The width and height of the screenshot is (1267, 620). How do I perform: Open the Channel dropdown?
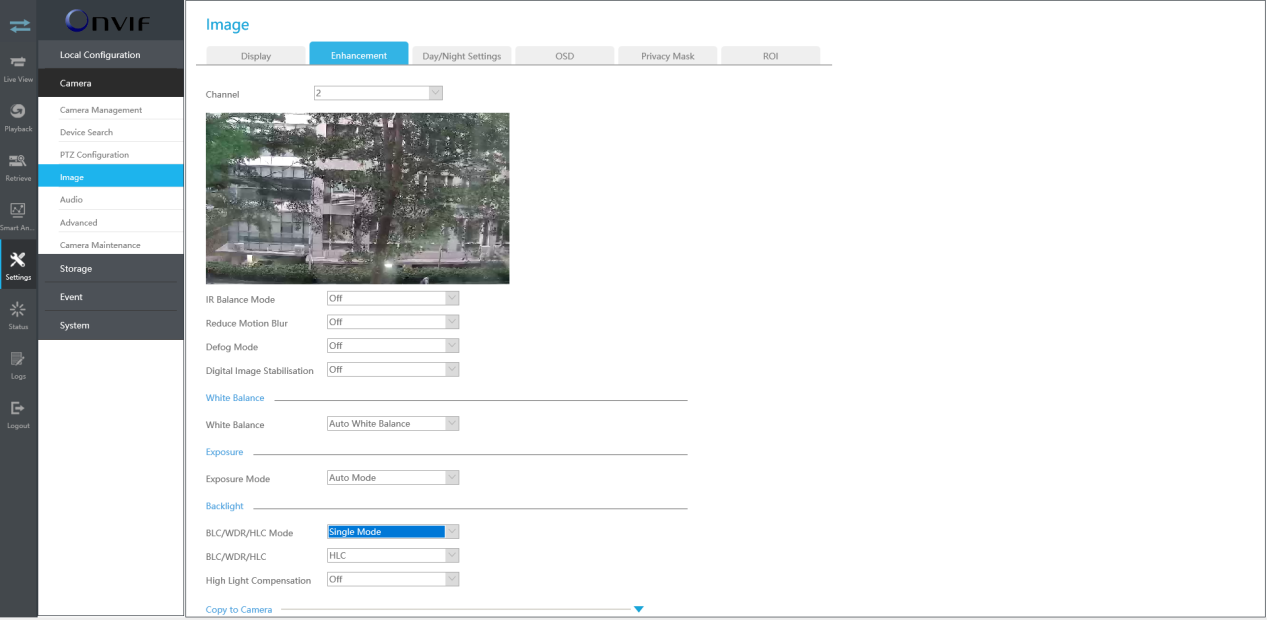[378, 93]
